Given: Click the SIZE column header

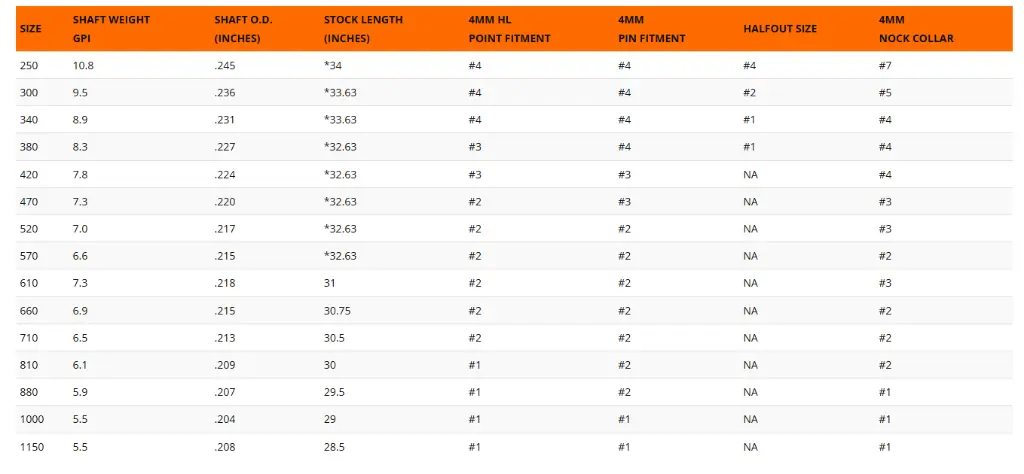Looking at the screenshot, I should [x=30, y=29].
